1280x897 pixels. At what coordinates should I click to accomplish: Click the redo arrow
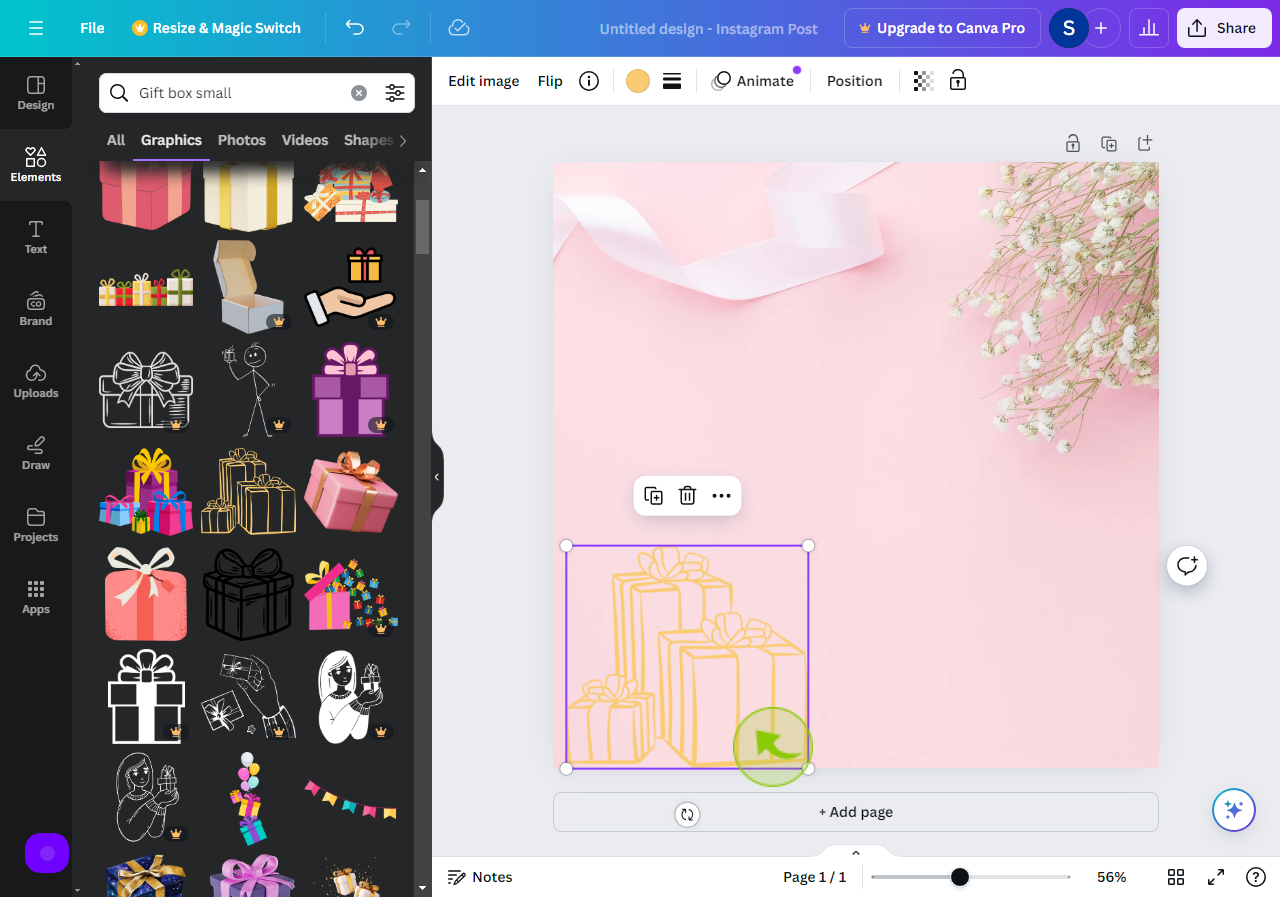click(x=401, y=28)
